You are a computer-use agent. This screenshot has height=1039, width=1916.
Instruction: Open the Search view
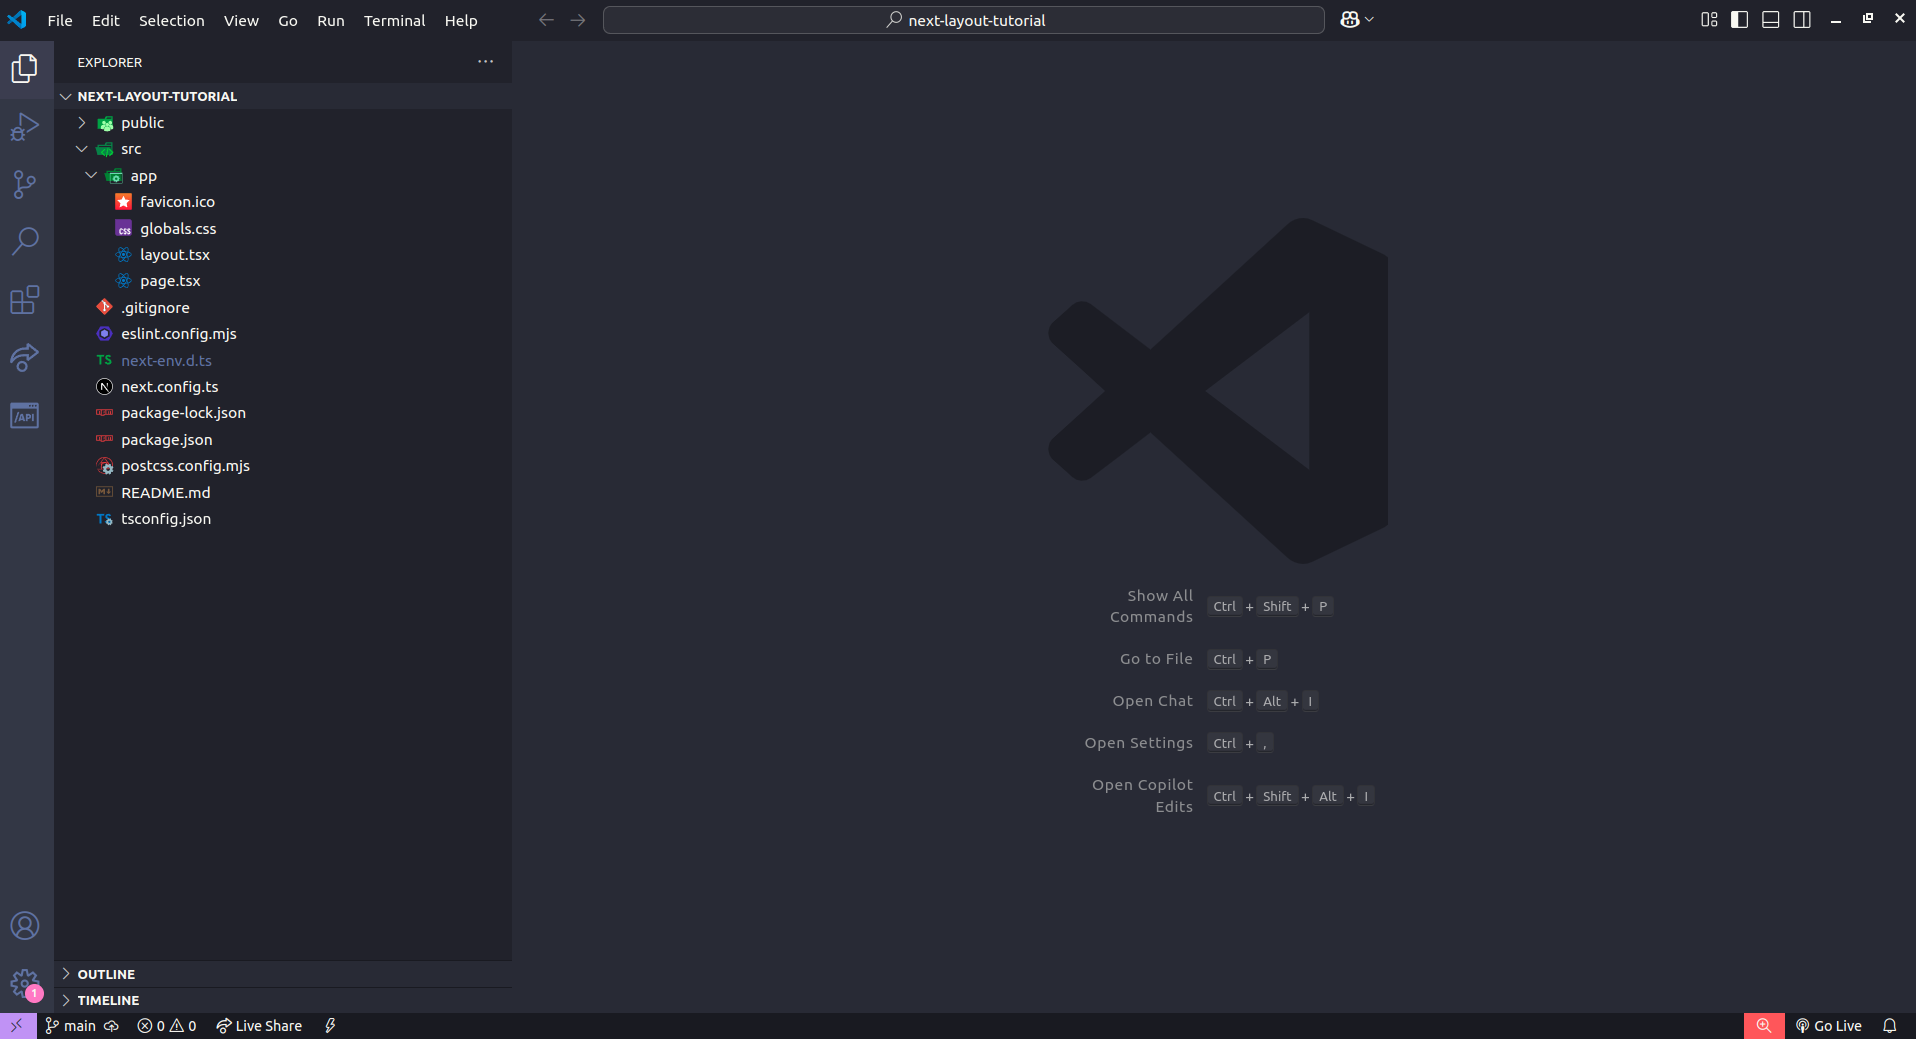[x=25, y=241]
